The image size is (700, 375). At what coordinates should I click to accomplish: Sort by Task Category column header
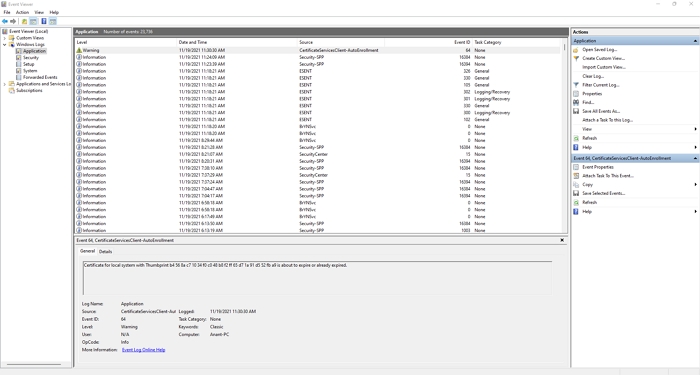pos(516,42)
